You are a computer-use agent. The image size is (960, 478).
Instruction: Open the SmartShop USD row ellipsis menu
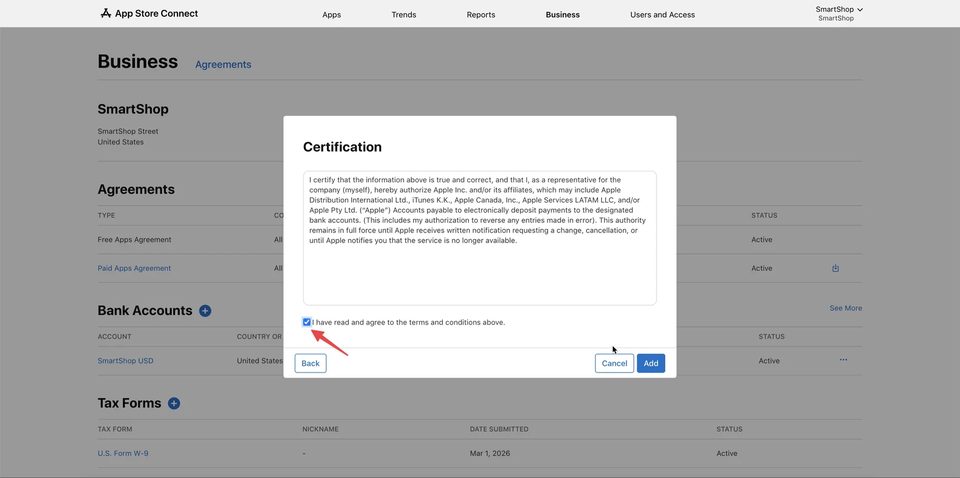click(x=843, y=360)
